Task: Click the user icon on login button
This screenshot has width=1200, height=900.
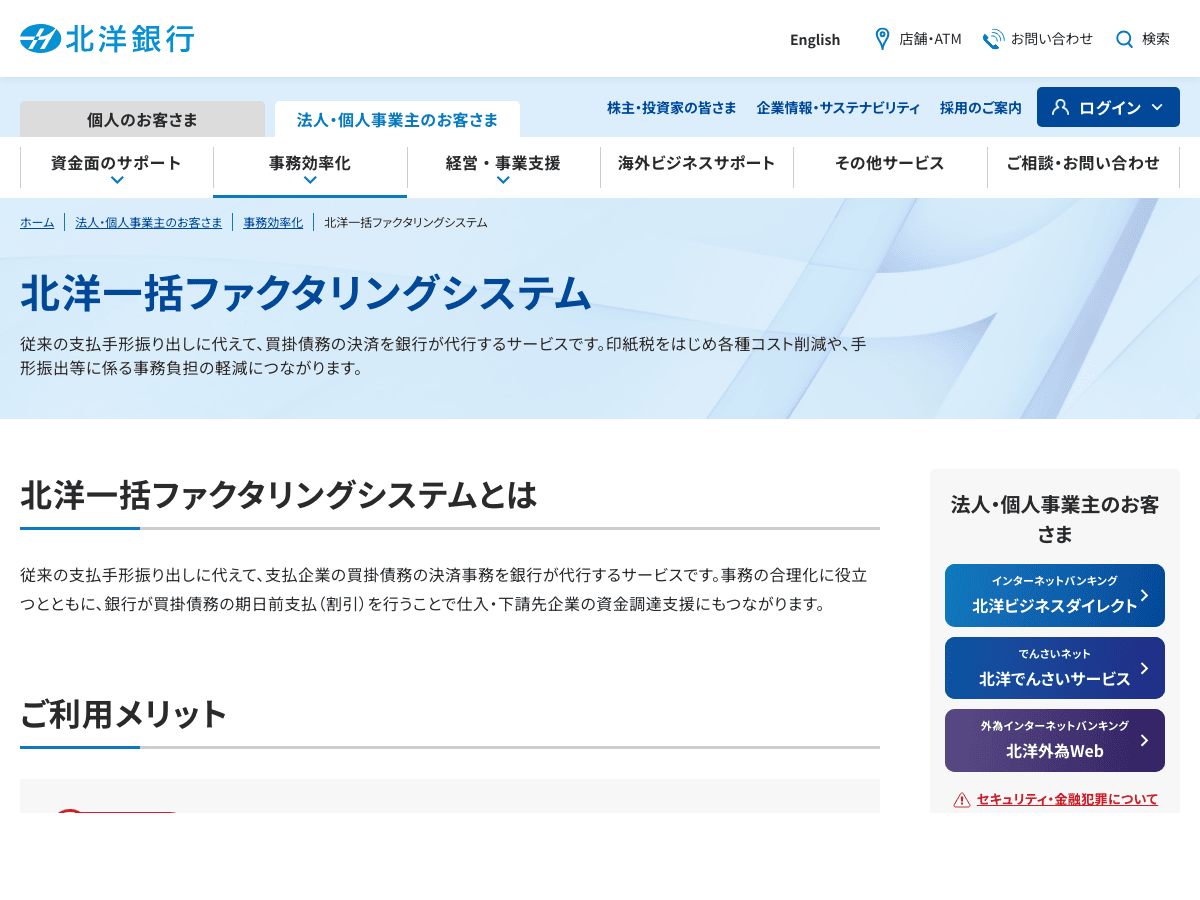Action: 1061,107
